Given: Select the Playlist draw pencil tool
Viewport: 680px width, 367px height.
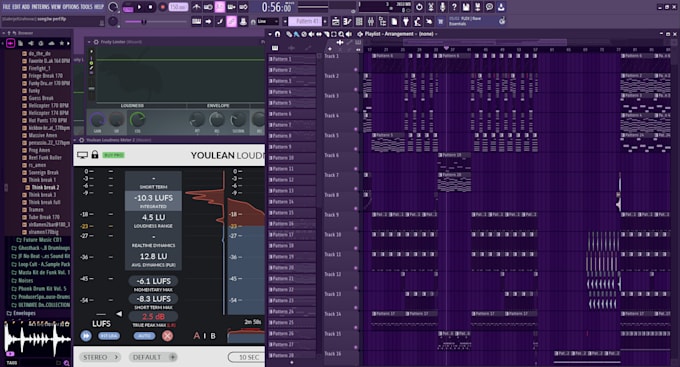Looking at the screenshot, I should 289,34.
